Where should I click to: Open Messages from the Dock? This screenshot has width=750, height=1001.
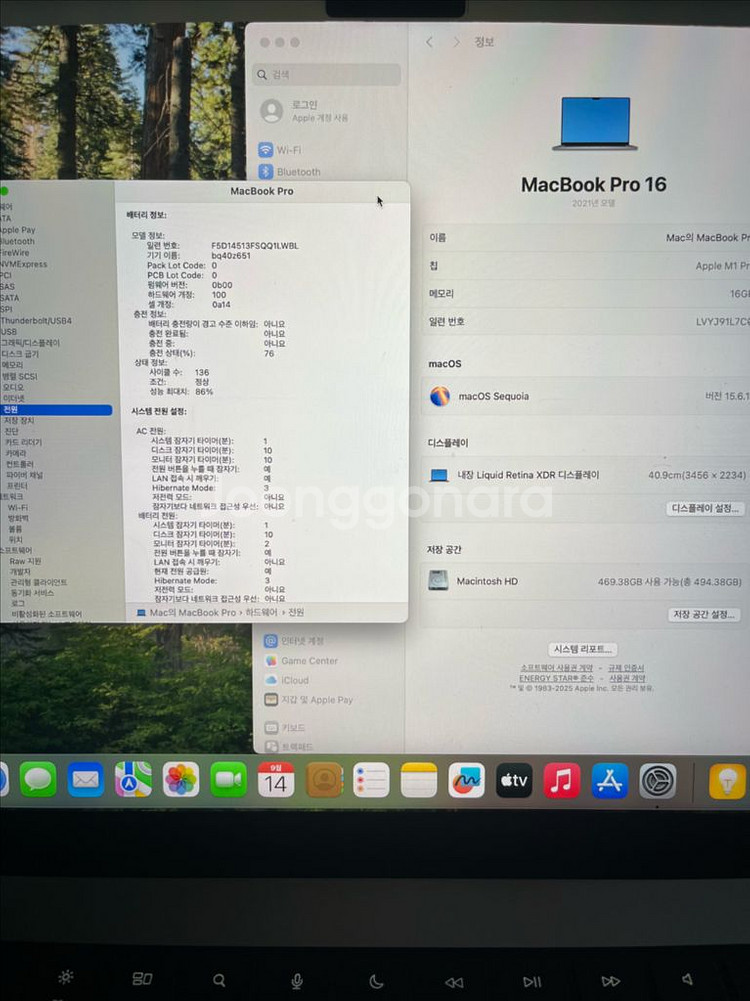coord(38,779)
